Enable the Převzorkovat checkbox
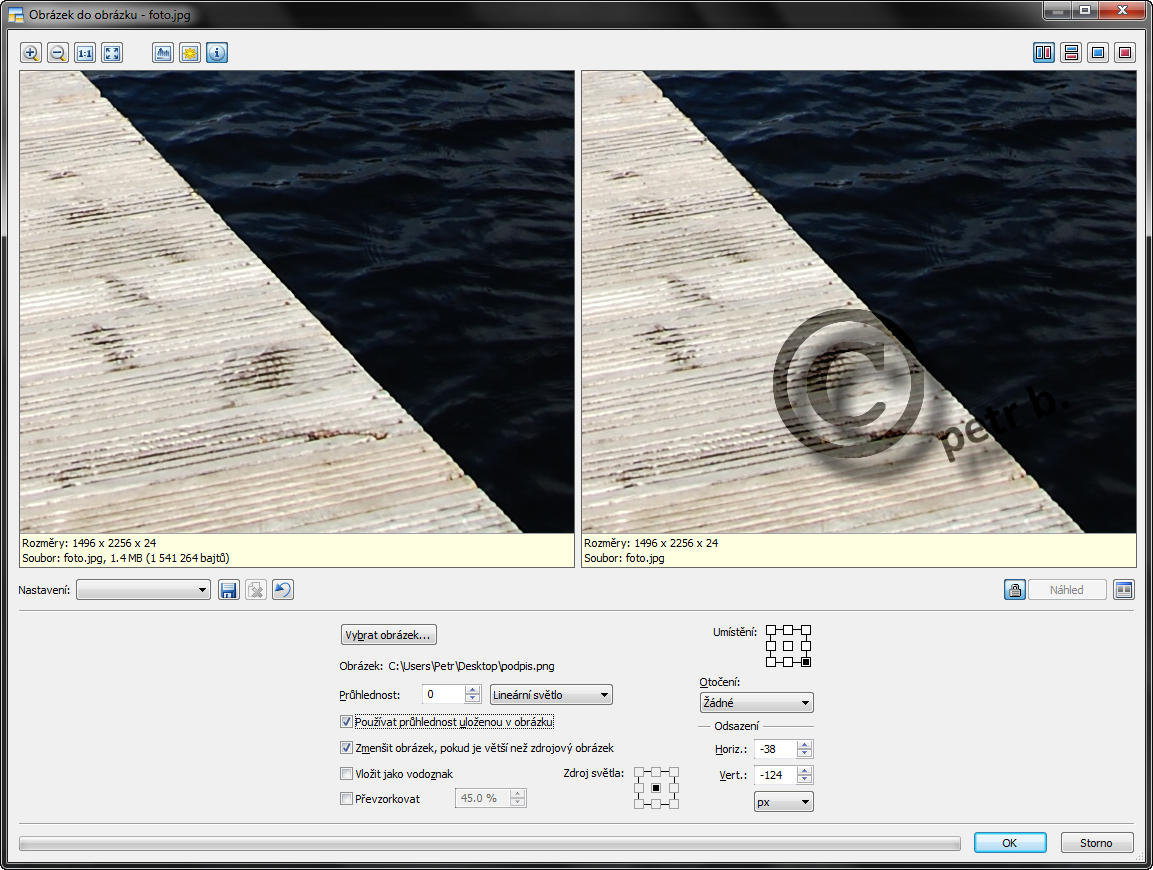This screenshot has width=1153, height=870. [346, 799]
